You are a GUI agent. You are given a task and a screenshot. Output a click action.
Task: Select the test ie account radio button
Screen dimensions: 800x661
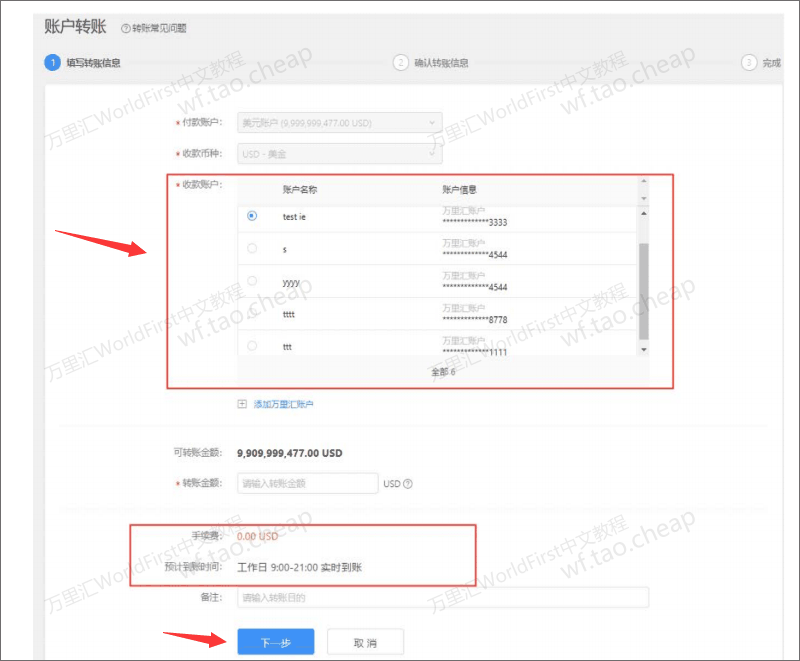(252, 216)
